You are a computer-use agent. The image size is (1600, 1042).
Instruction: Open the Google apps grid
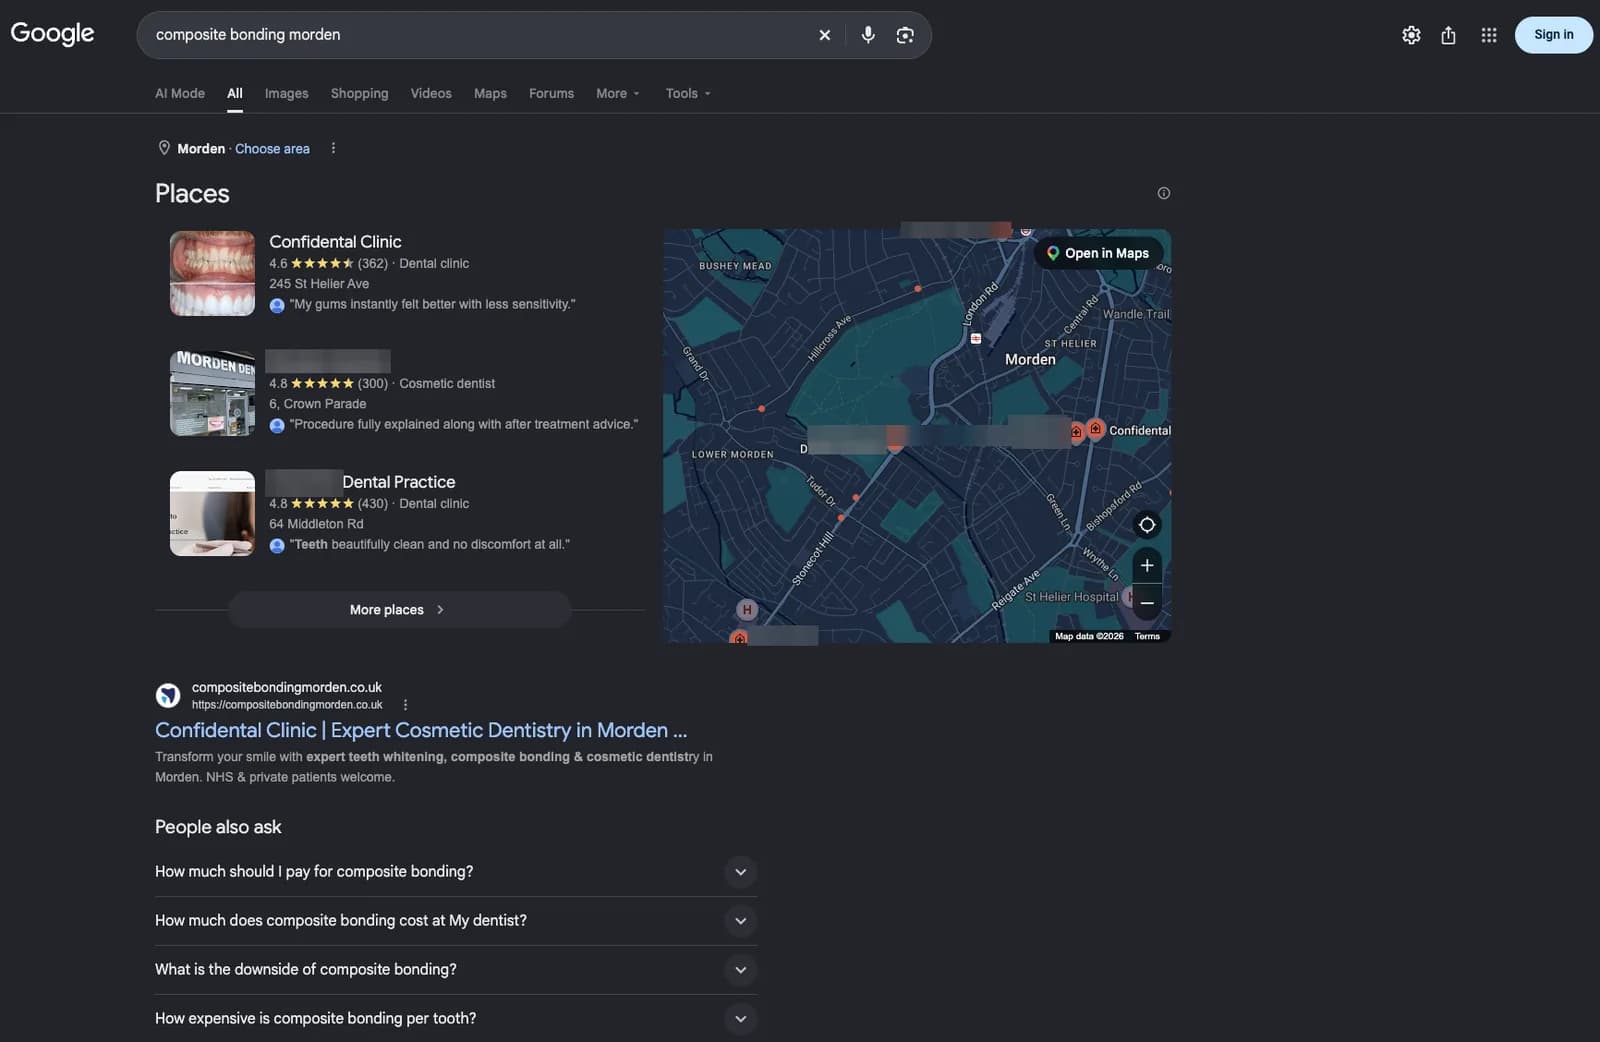click(x=1489, y=35)
